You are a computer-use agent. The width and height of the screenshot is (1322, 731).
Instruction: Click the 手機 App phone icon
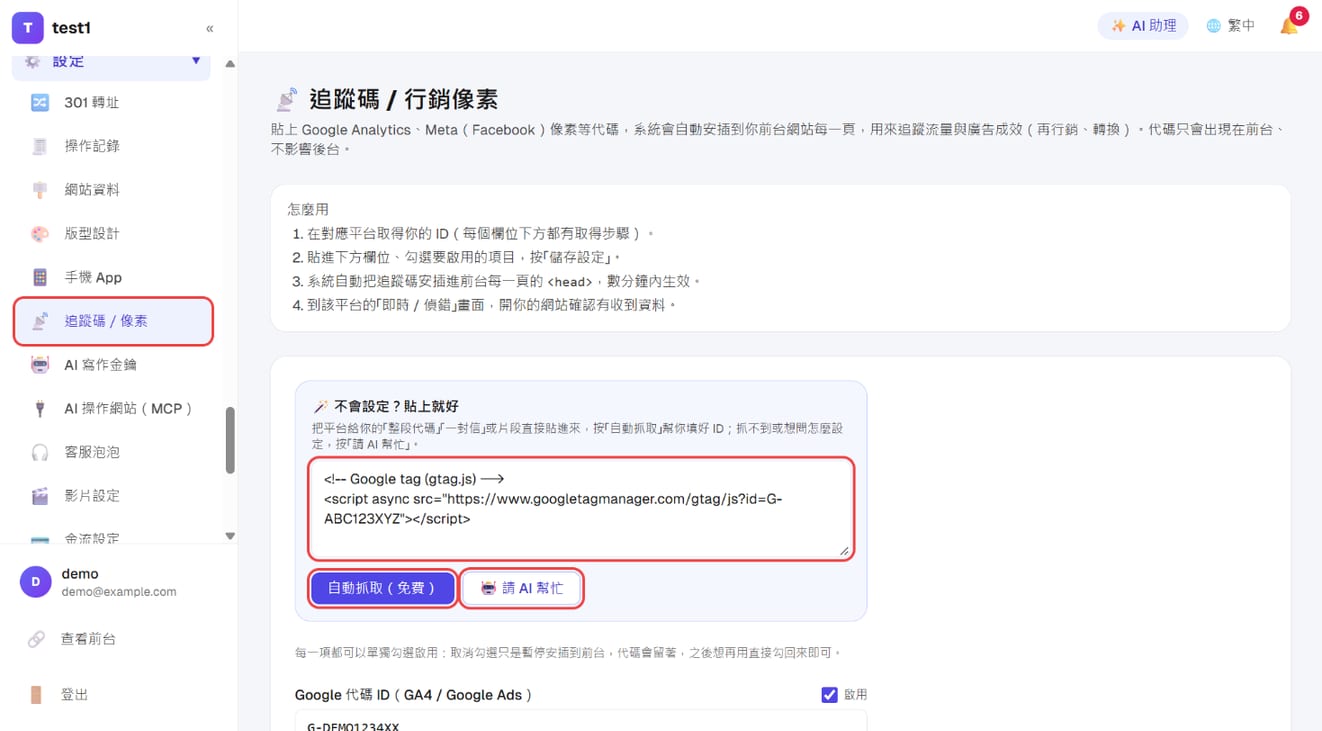coord(40,277)
